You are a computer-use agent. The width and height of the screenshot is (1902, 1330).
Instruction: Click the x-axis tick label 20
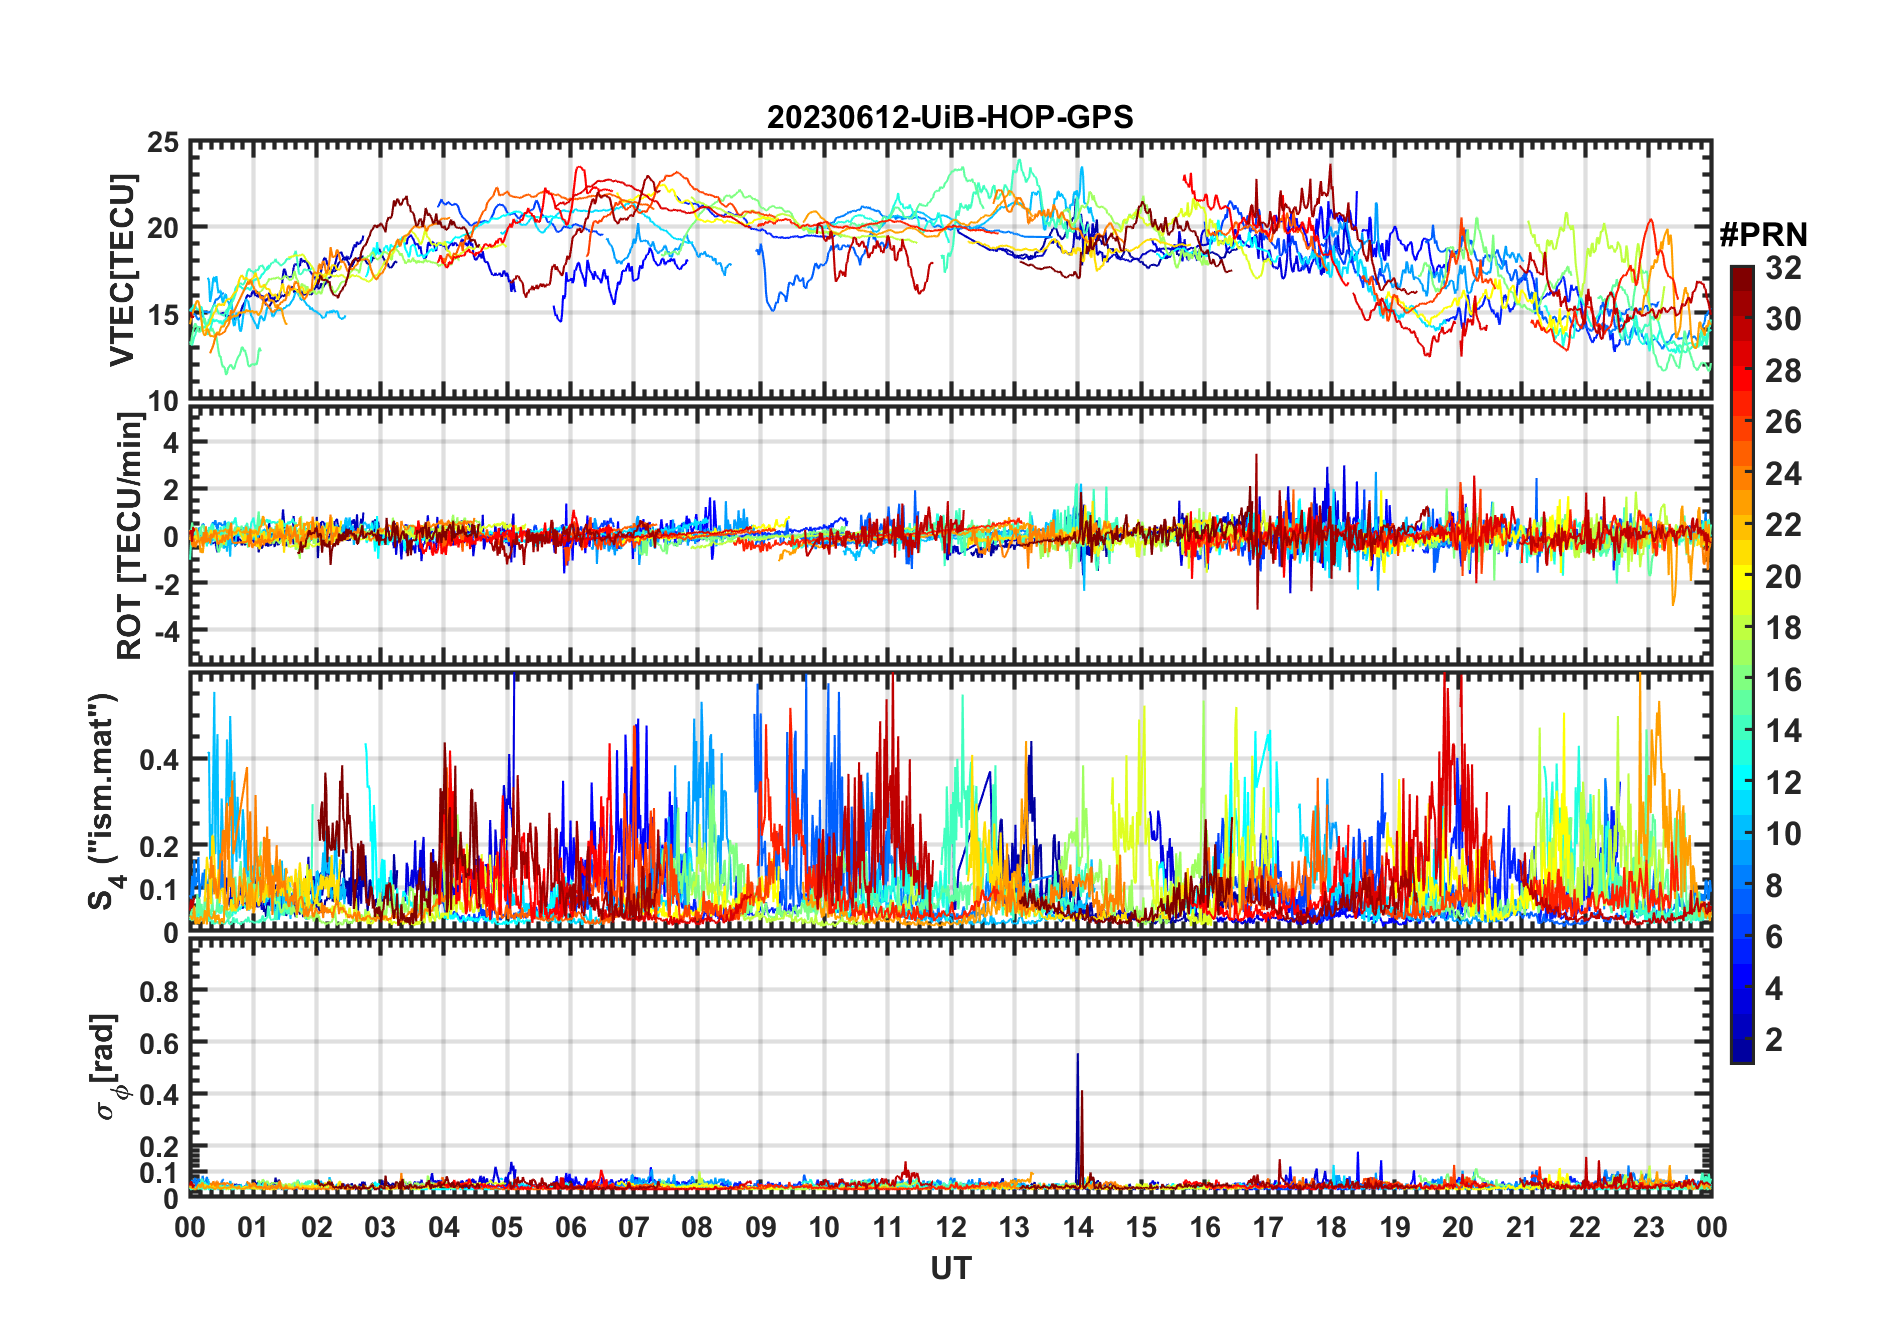tap(1458, 1227)
